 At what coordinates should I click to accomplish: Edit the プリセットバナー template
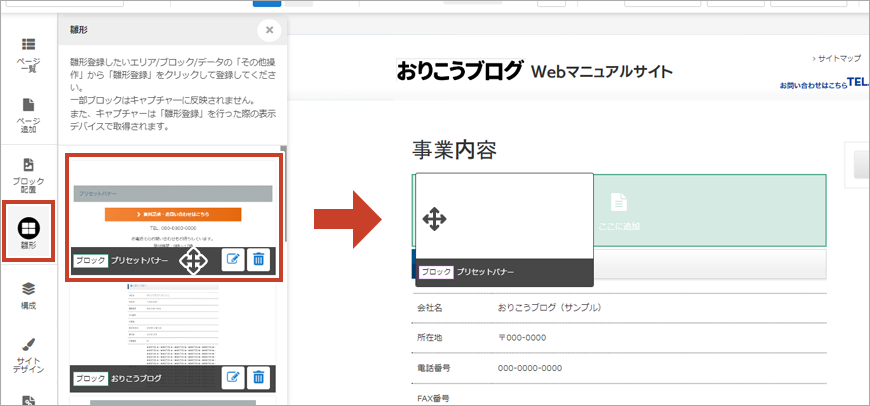click(x=232, y=260)
